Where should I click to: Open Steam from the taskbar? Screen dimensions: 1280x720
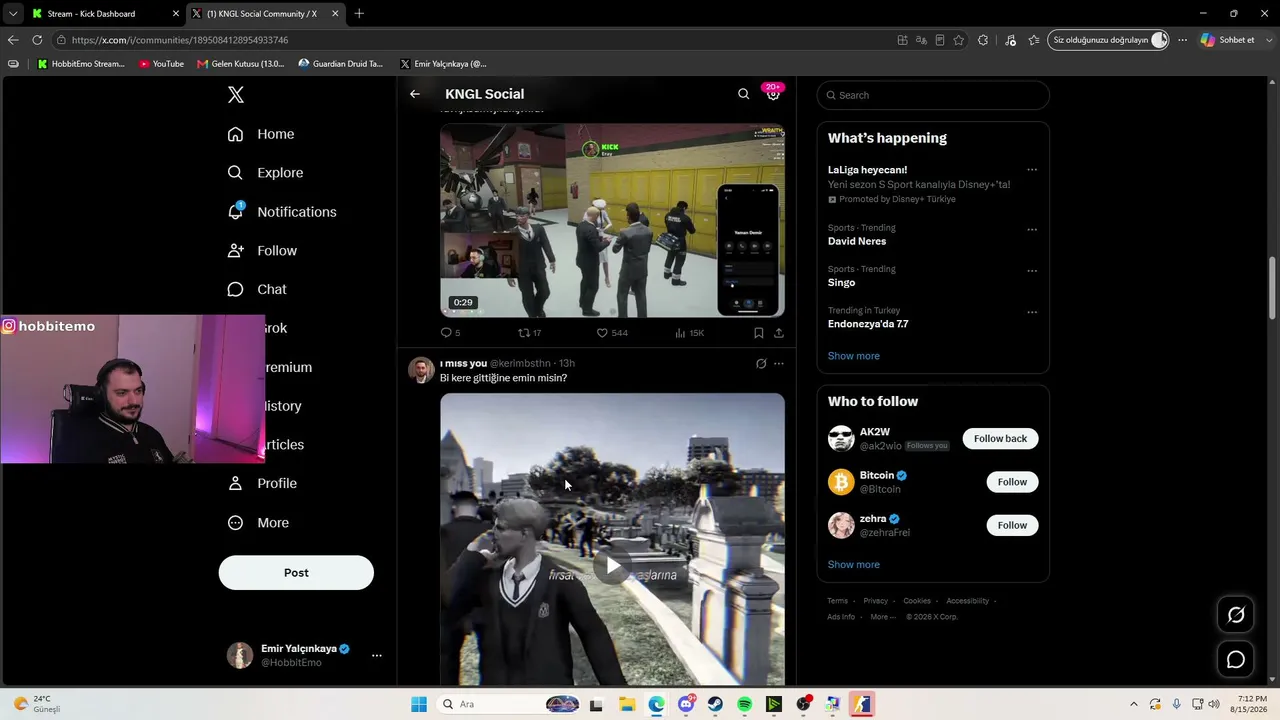[715, 704]
